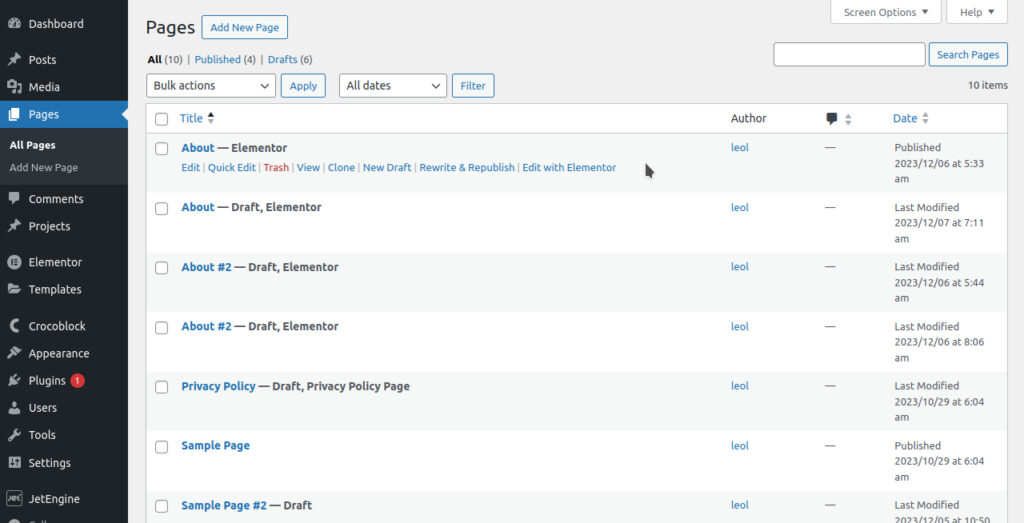Click Quick Edit for About page
1024x523 pixels.
click(x=232, y=167)
